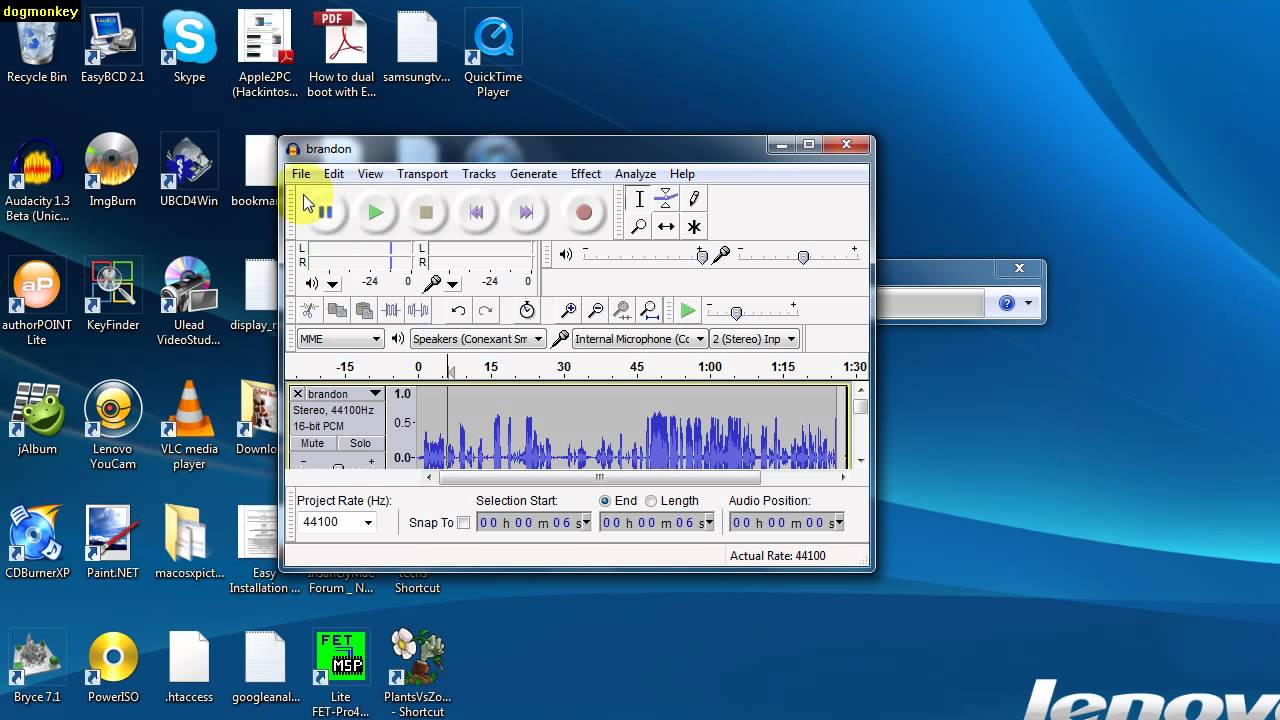Select the Zoom magnifier tool
The width and height of the screenshot is (1280, 720).
[x=639, y=227]
